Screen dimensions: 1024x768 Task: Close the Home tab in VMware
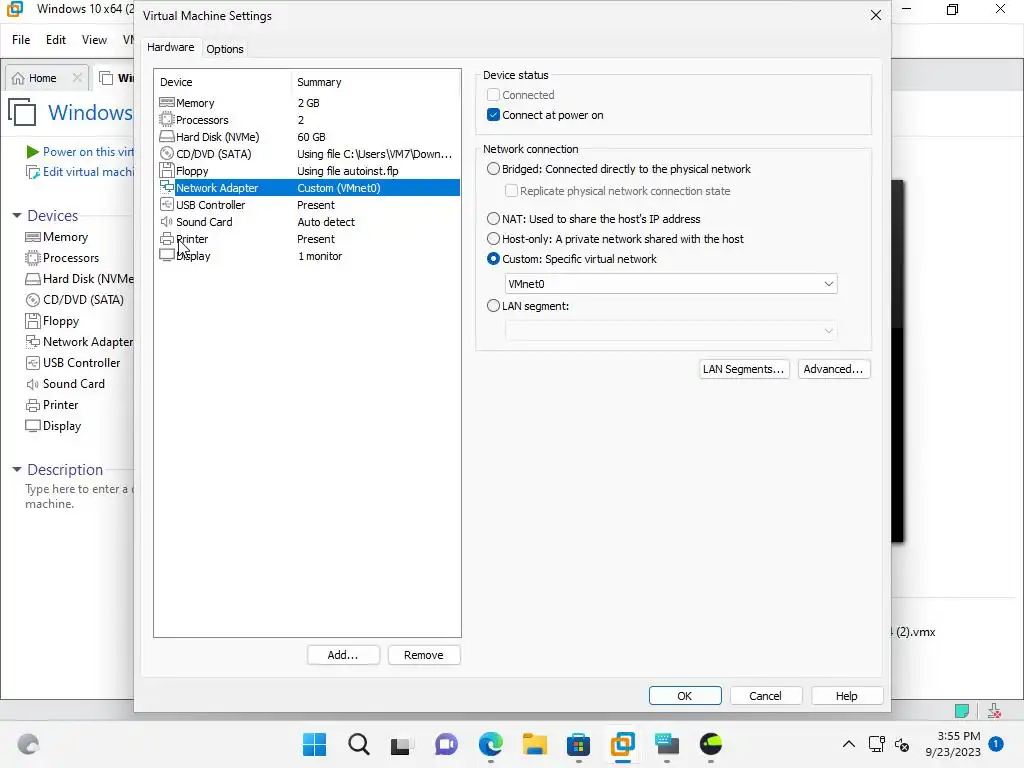click(x=77, y=78)
